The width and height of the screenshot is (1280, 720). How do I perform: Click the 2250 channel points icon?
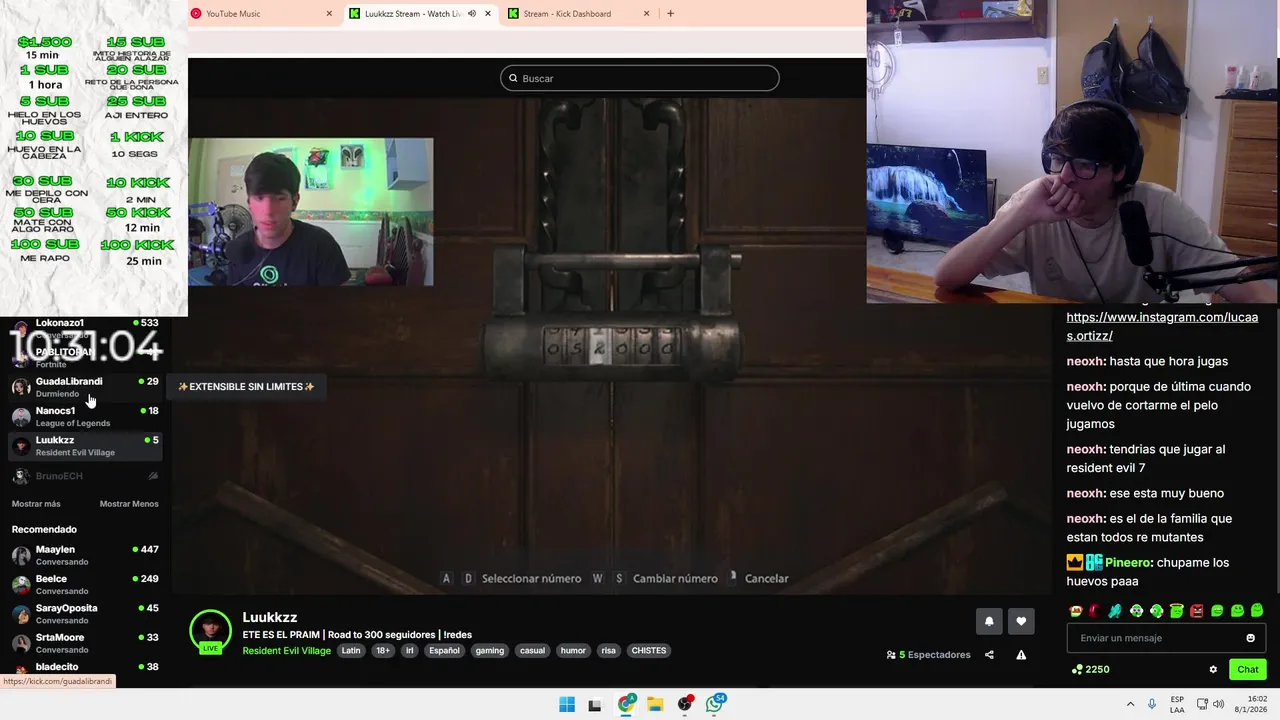coord(1077,670)
